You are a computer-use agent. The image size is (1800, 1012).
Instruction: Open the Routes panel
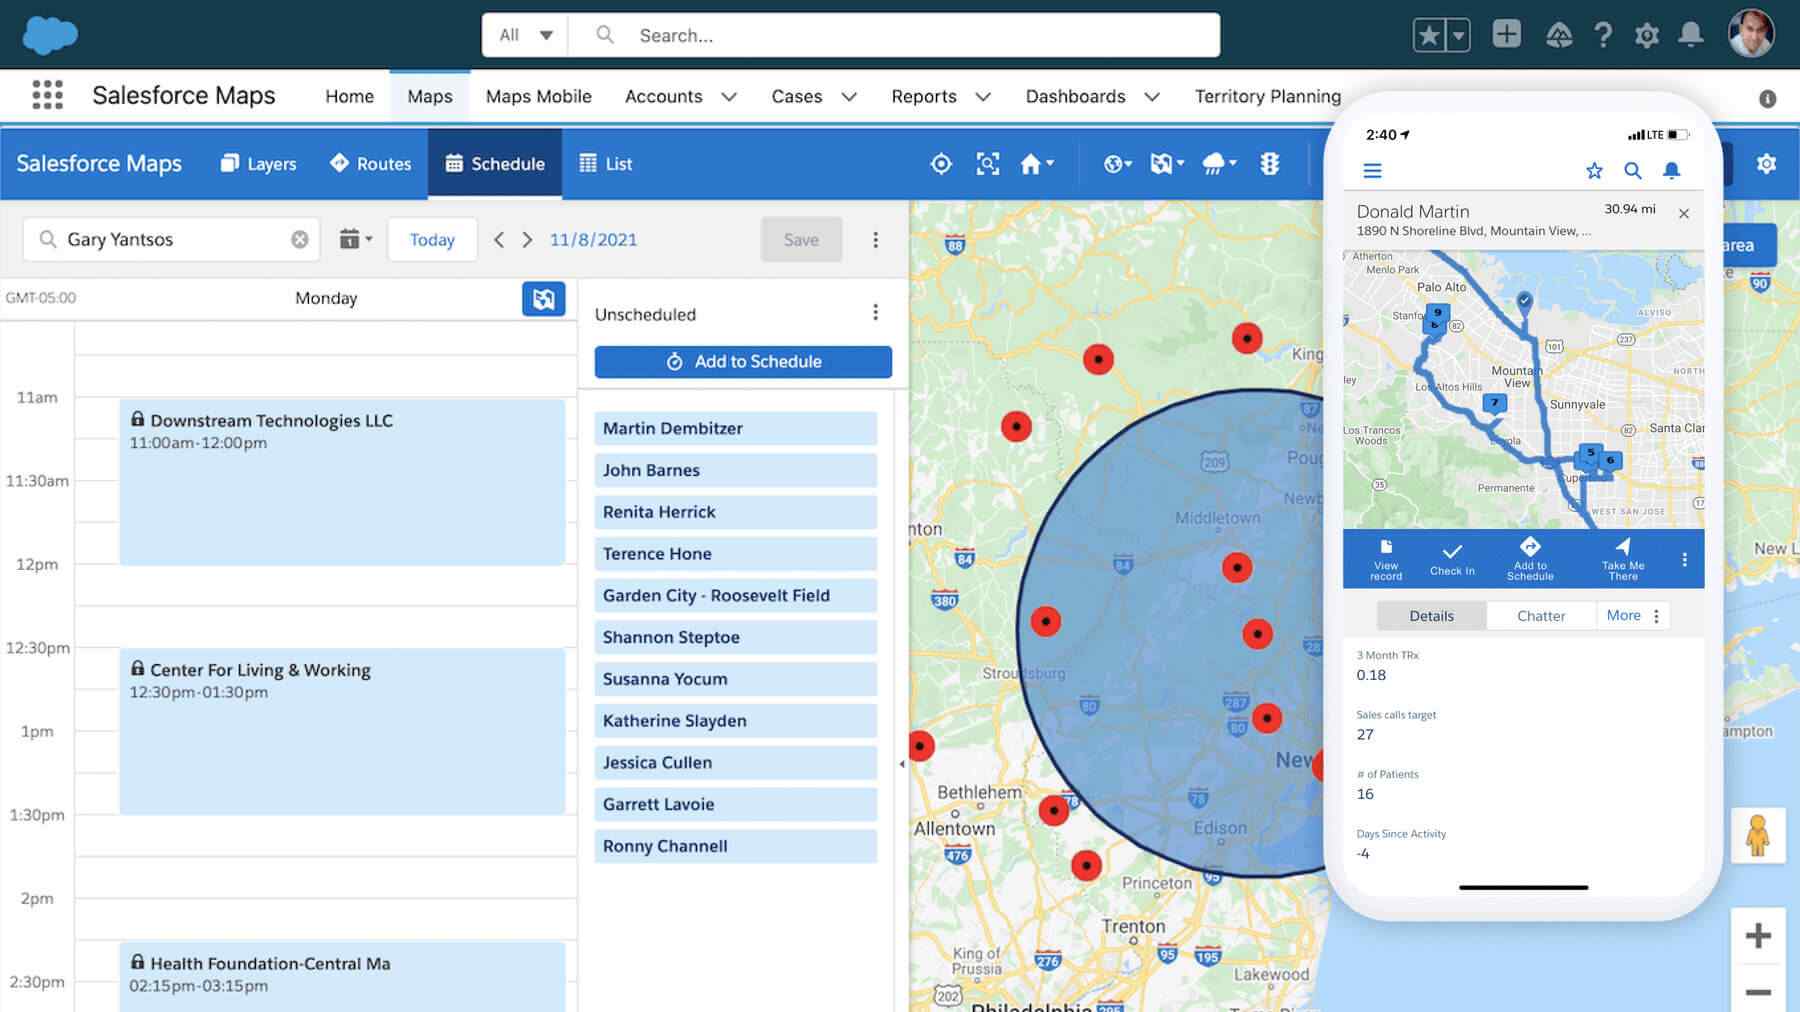click(x=370, y=163)
